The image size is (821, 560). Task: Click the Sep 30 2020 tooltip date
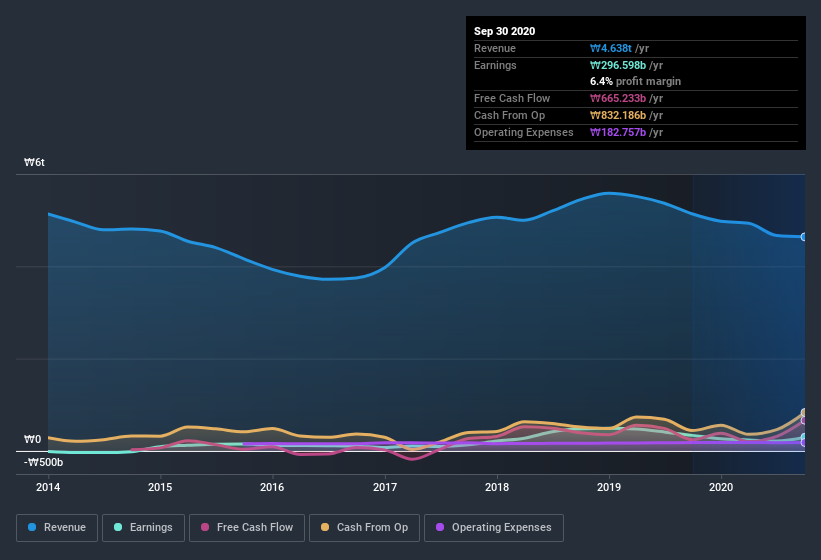point(505,31)
